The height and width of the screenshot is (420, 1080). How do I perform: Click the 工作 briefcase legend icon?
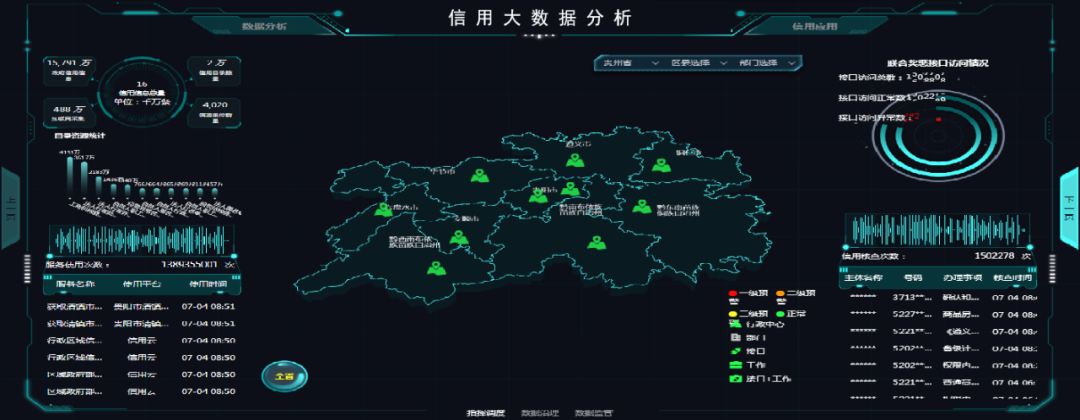click(x=734, y=365)
